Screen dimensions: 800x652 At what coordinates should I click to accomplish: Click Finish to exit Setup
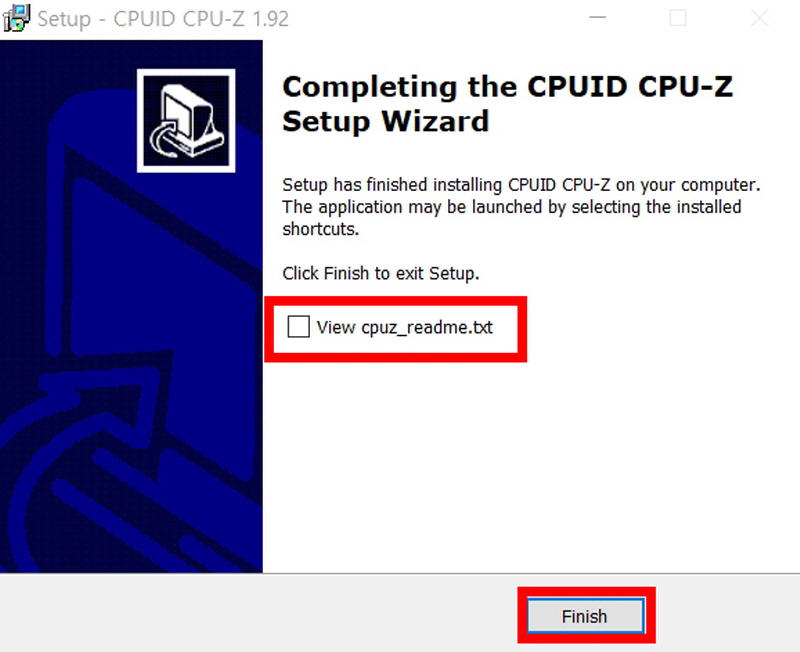tap(585, 616)
